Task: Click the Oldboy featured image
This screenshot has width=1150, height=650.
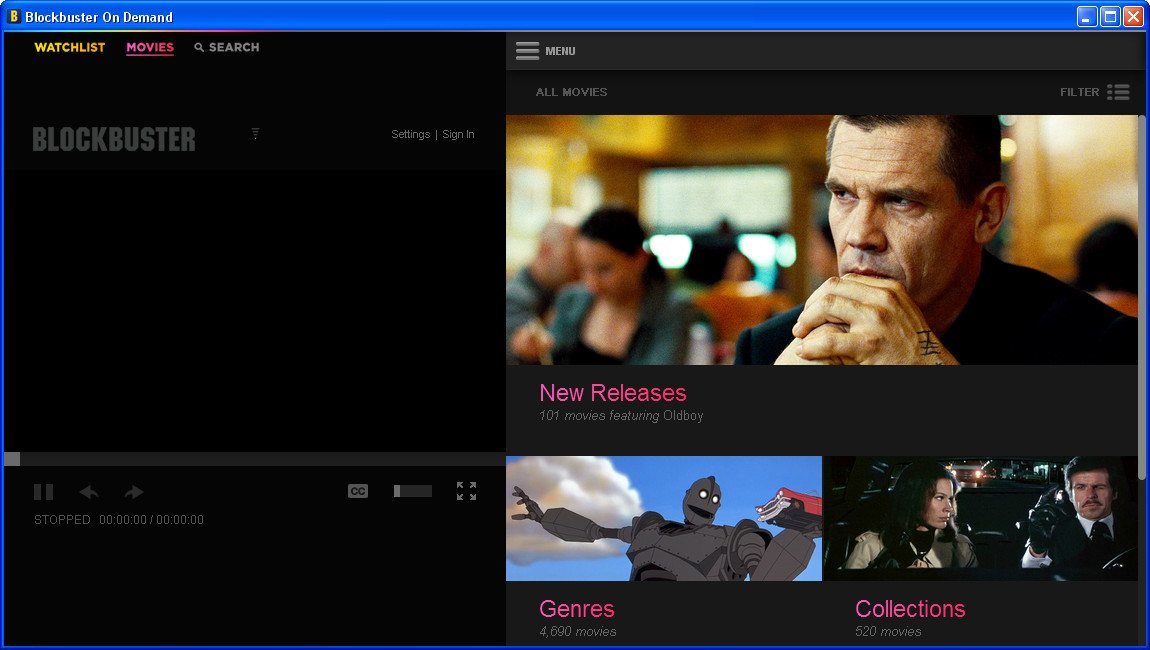Action: click(x=821, y=240)
